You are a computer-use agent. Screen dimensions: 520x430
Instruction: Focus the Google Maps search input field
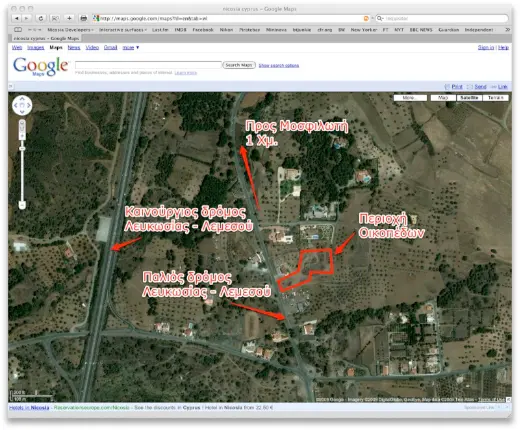(148, 65)
